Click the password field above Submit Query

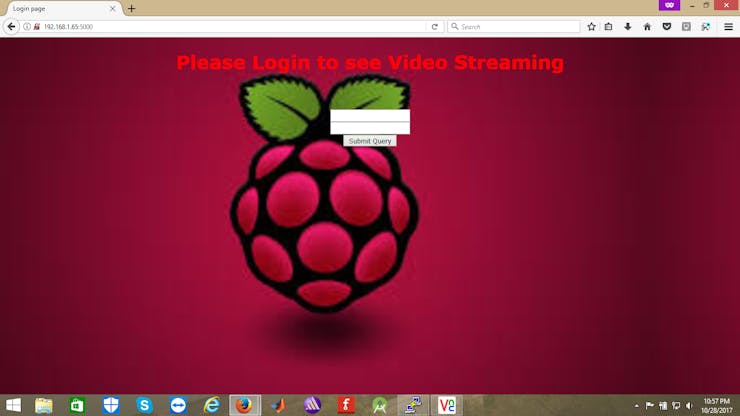[x=370, y=128]
